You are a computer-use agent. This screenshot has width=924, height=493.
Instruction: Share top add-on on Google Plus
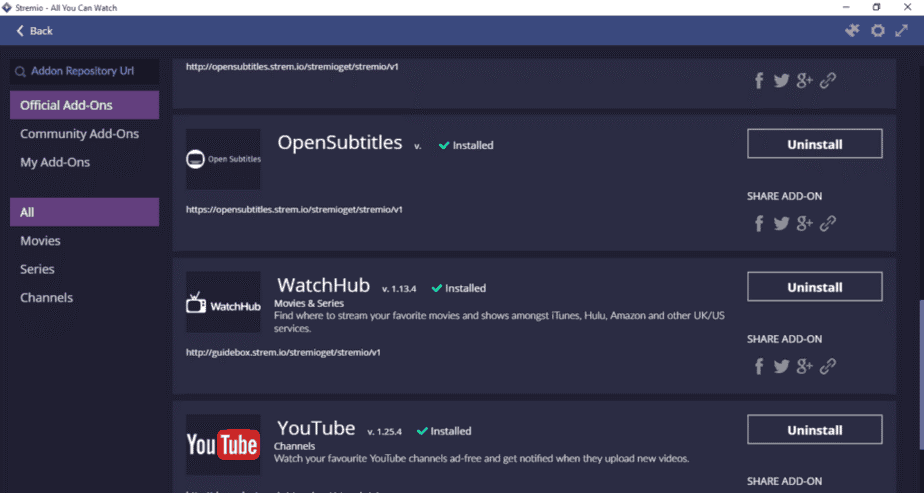tap(804, 81)
